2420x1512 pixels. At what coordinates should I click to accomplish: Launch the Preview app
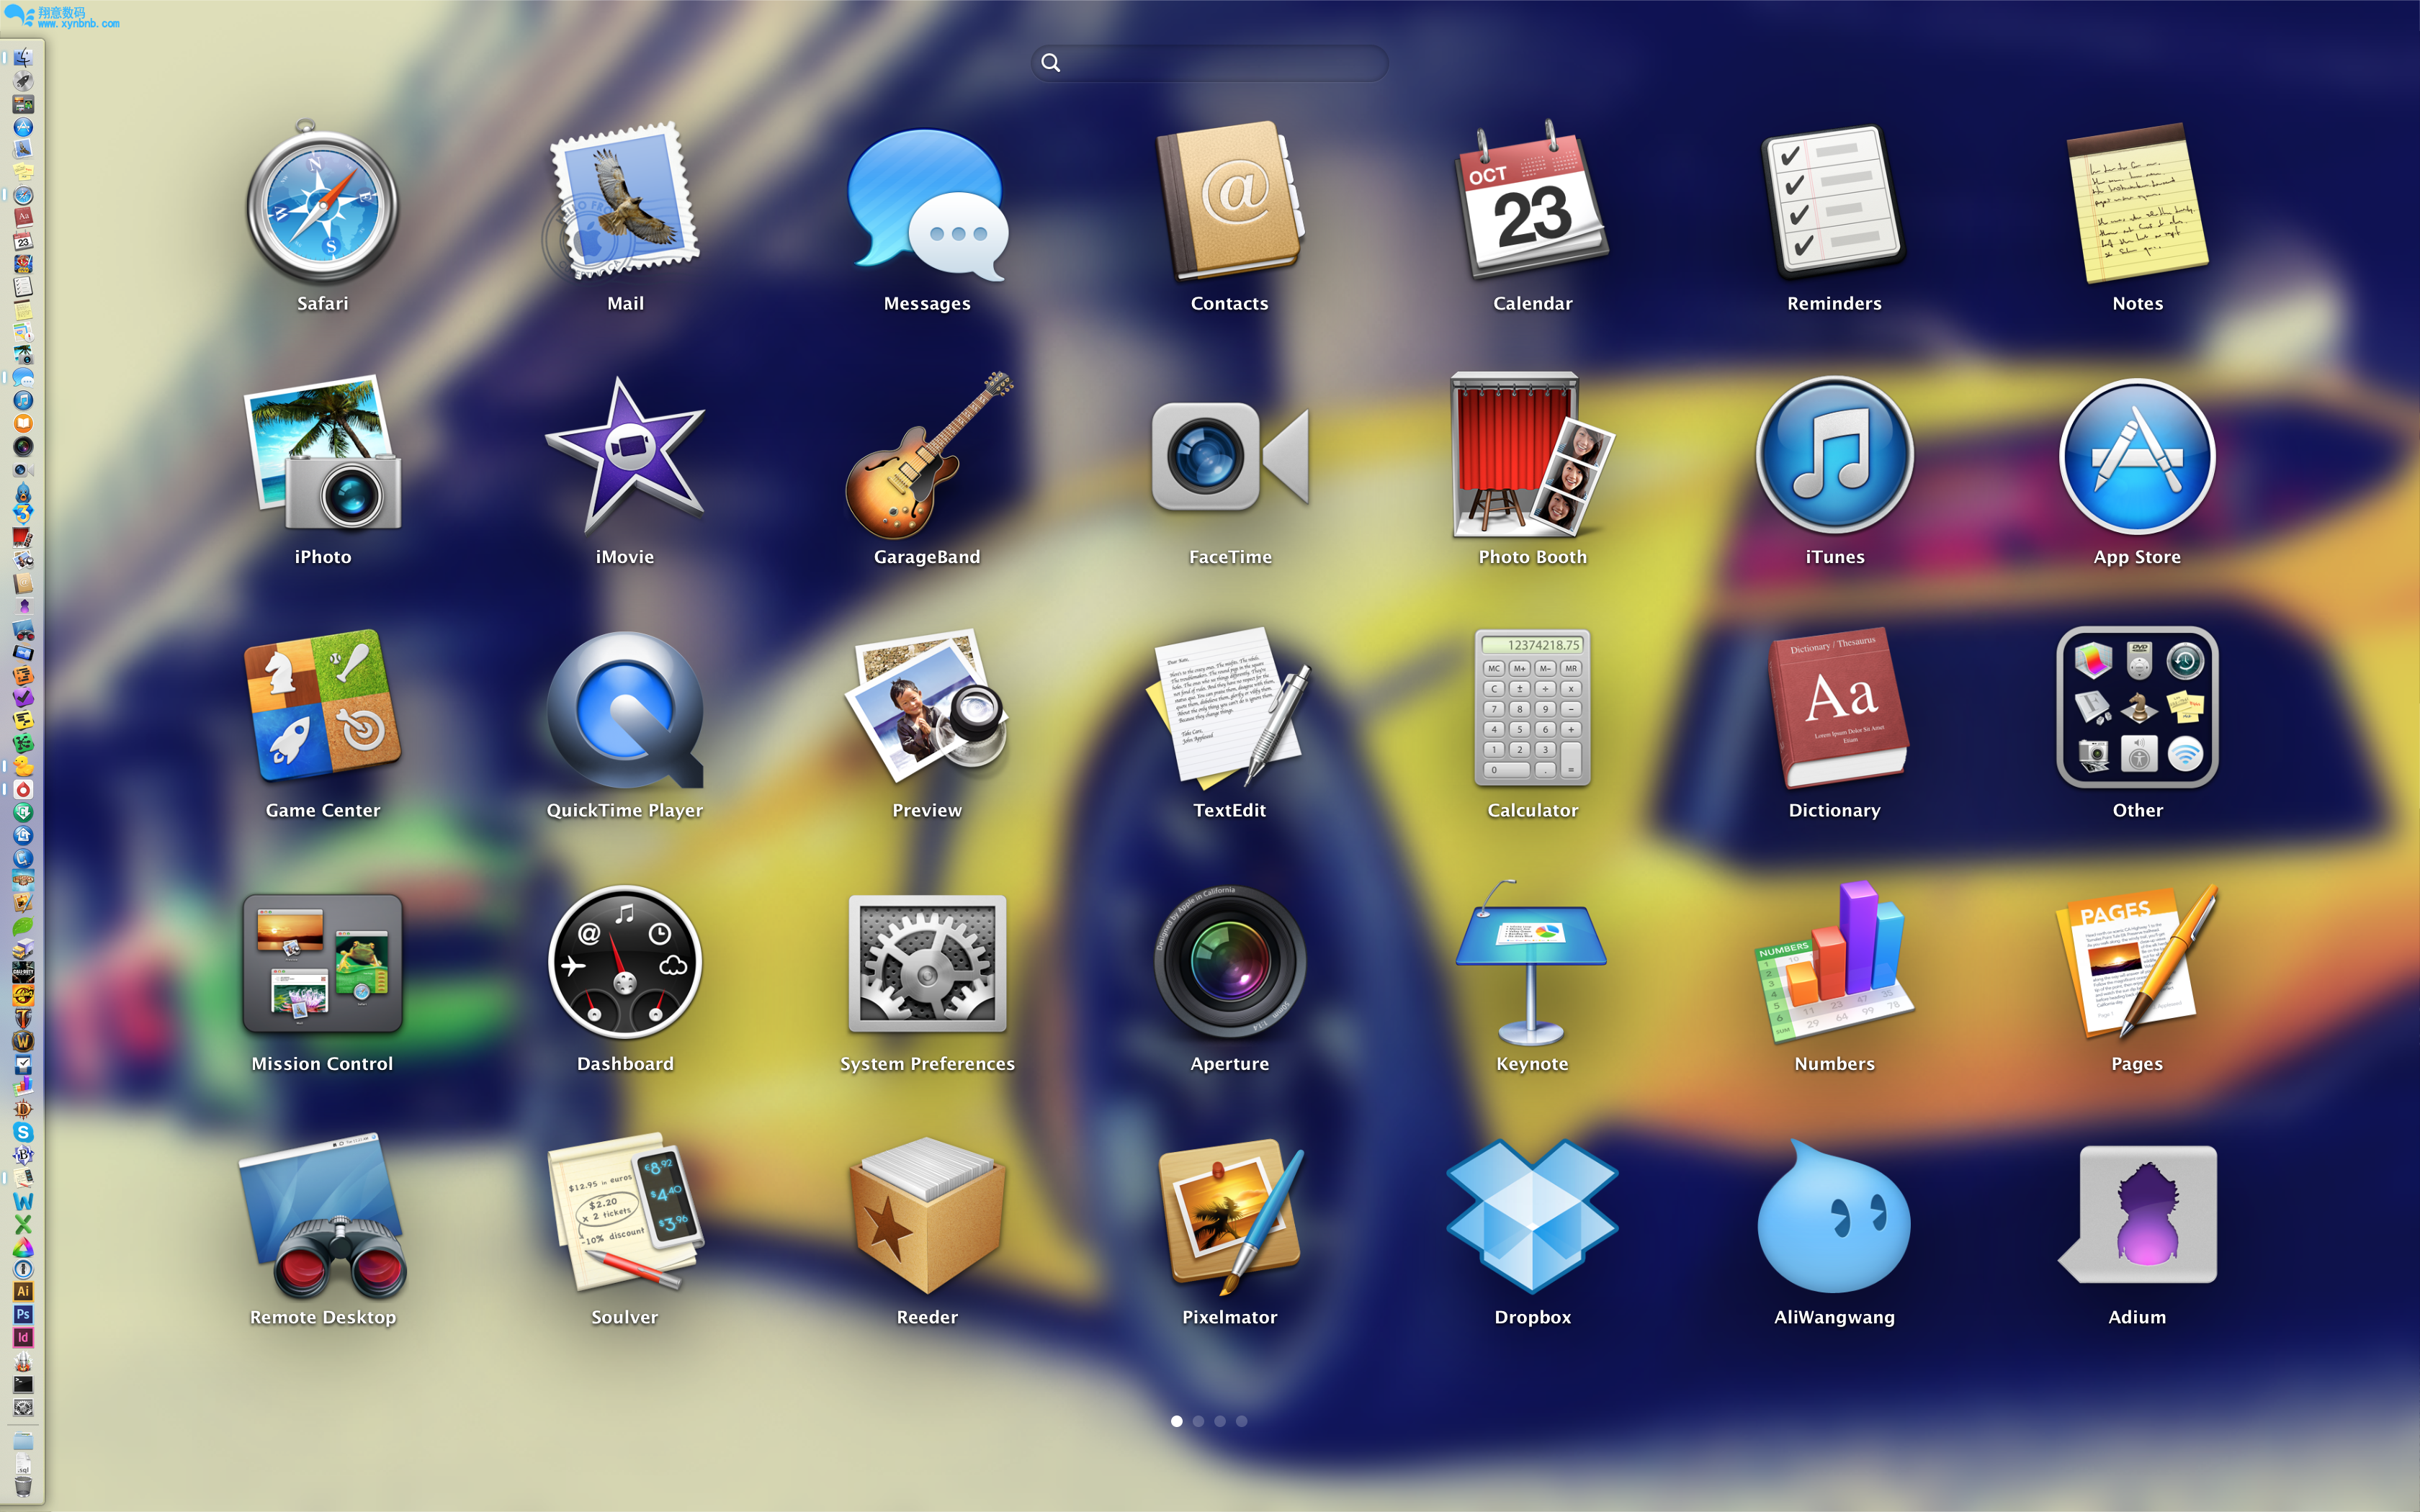coord(927,708)
